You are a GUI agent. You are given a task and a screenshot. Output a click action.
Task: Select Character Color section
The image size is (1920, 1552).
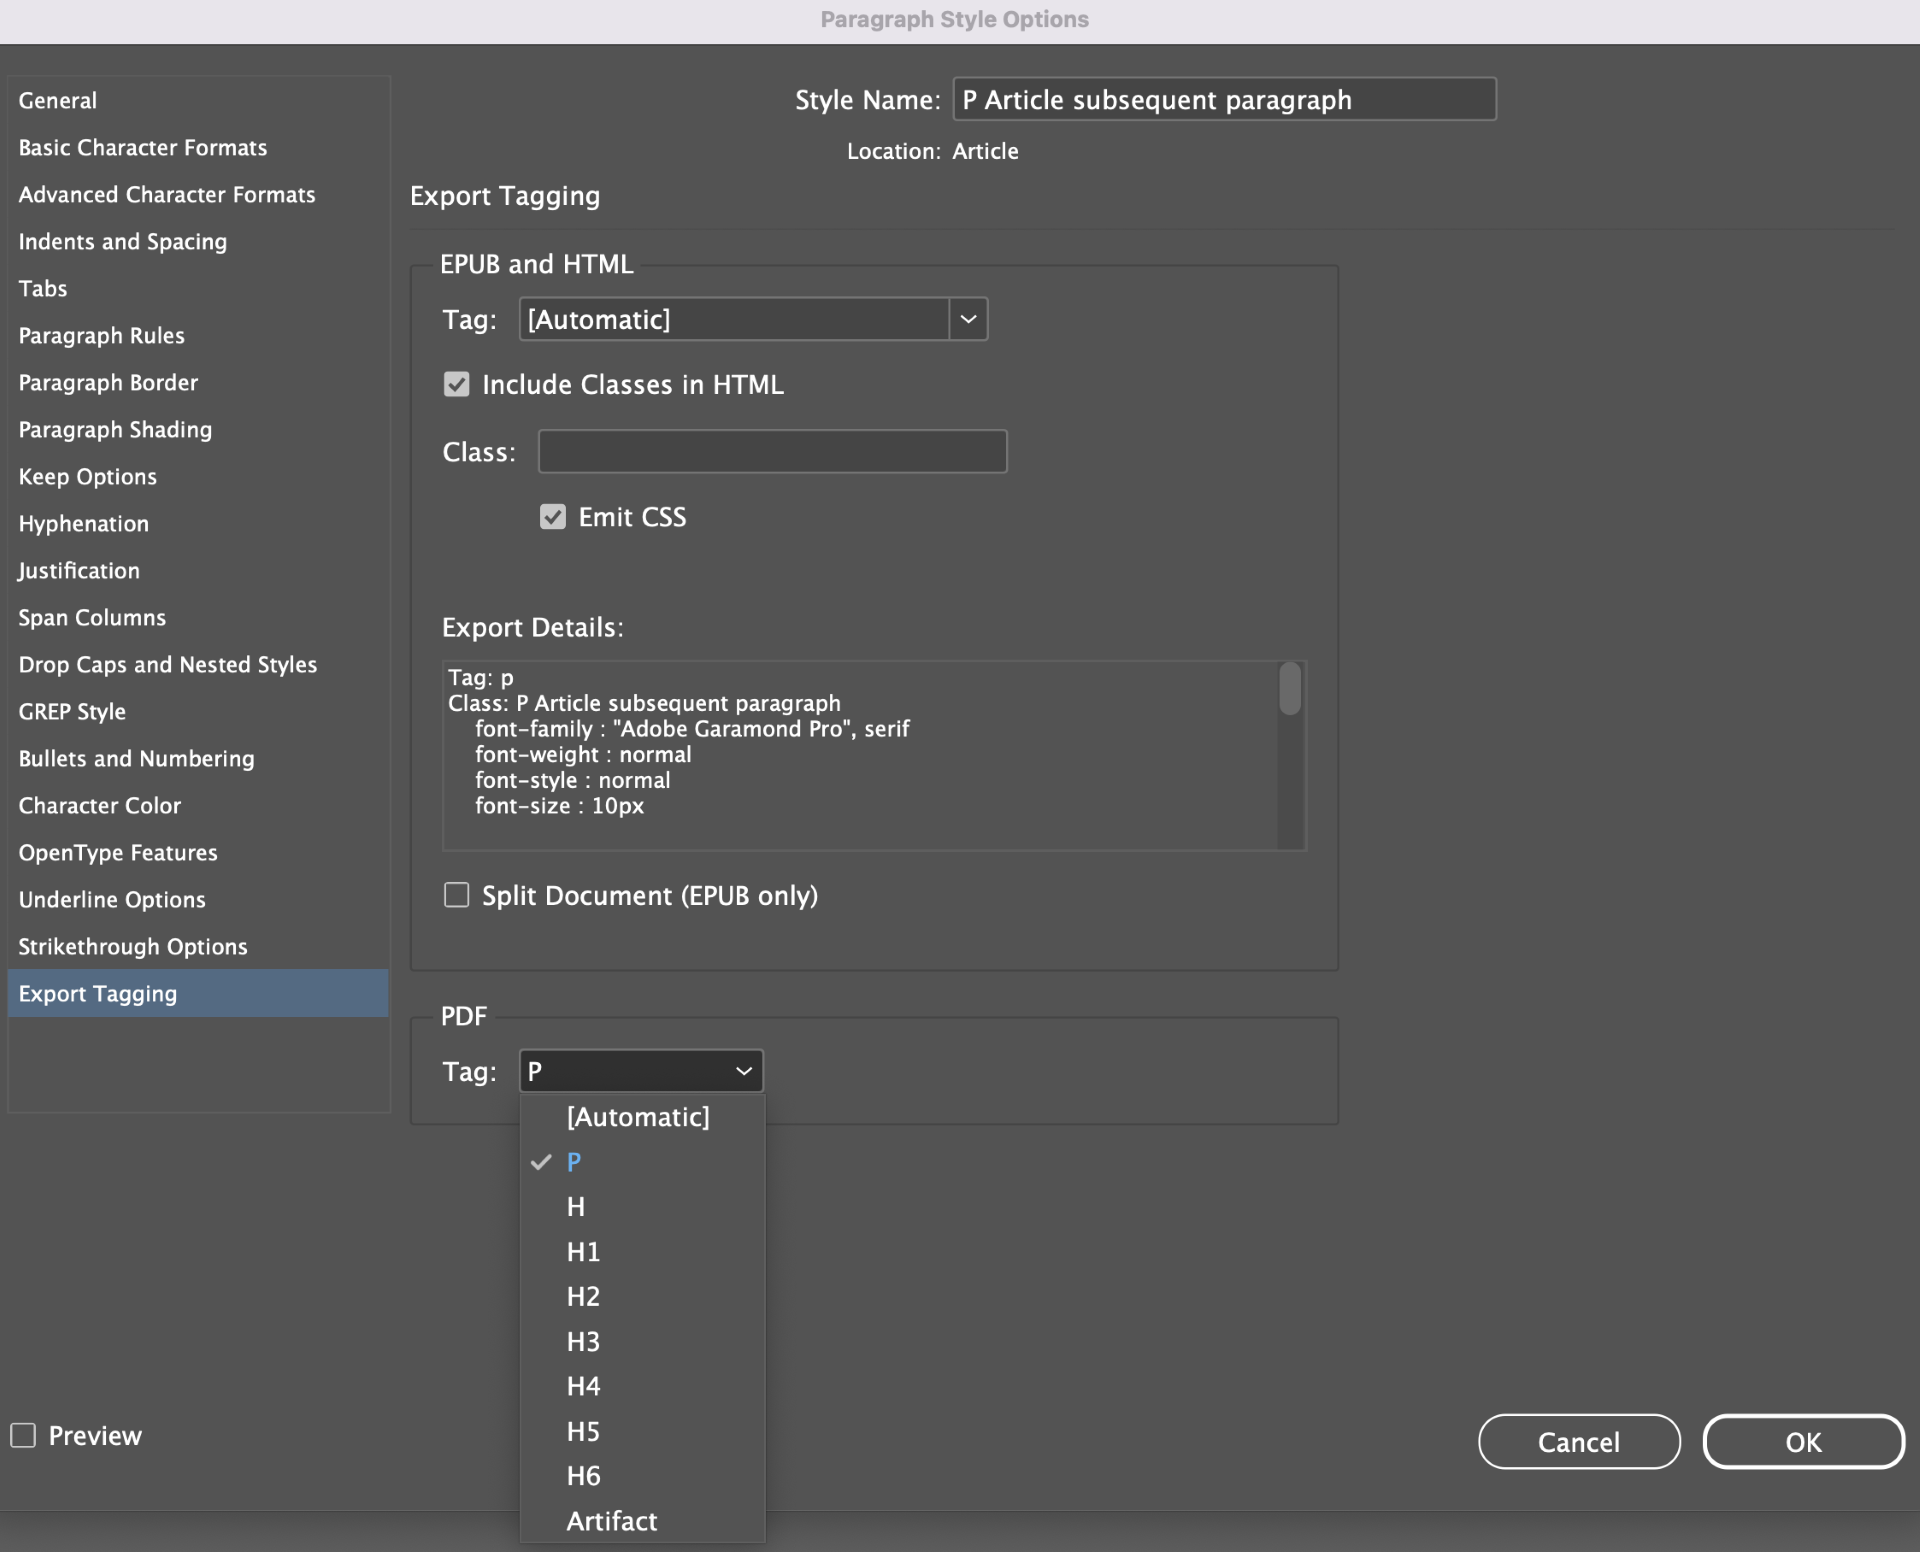(x=99, y=805)
